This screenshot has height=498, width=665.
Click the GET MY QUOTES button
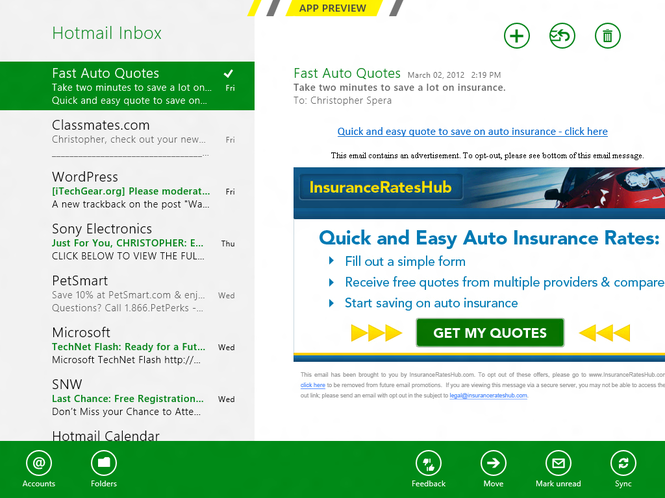coord(490,333)
